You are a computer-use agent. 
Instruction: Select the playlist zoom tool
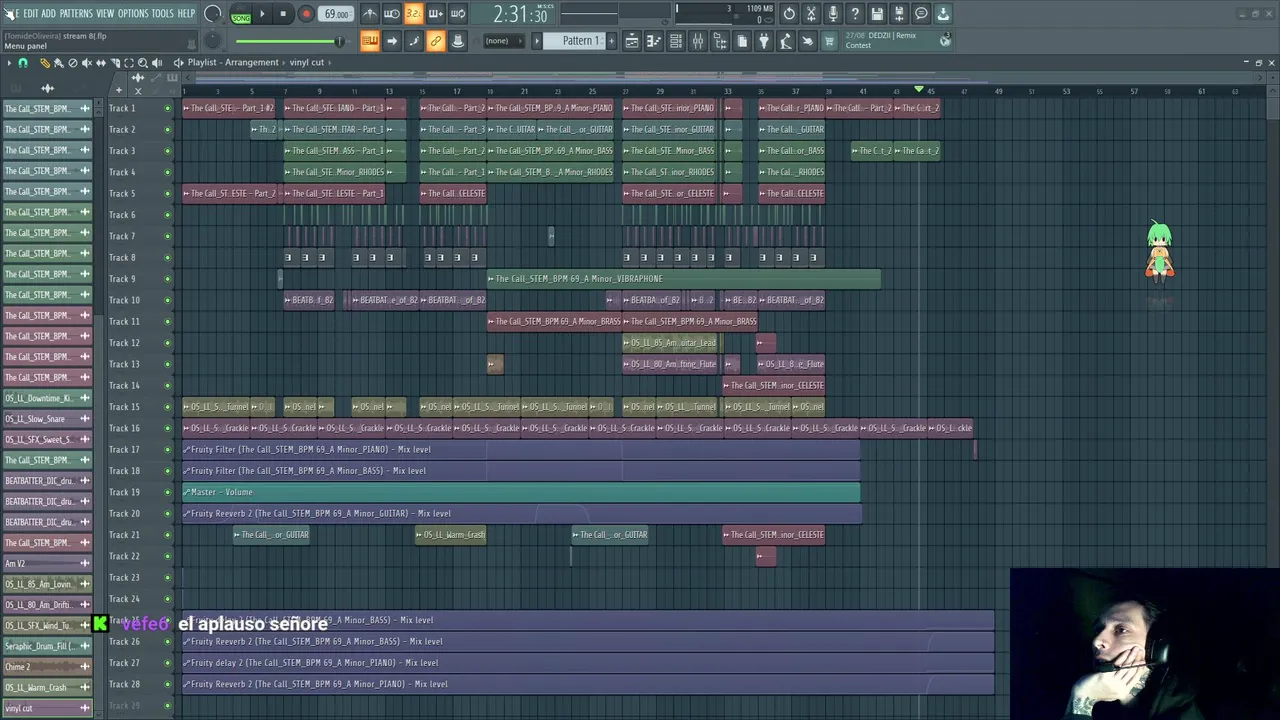[143, 63]
